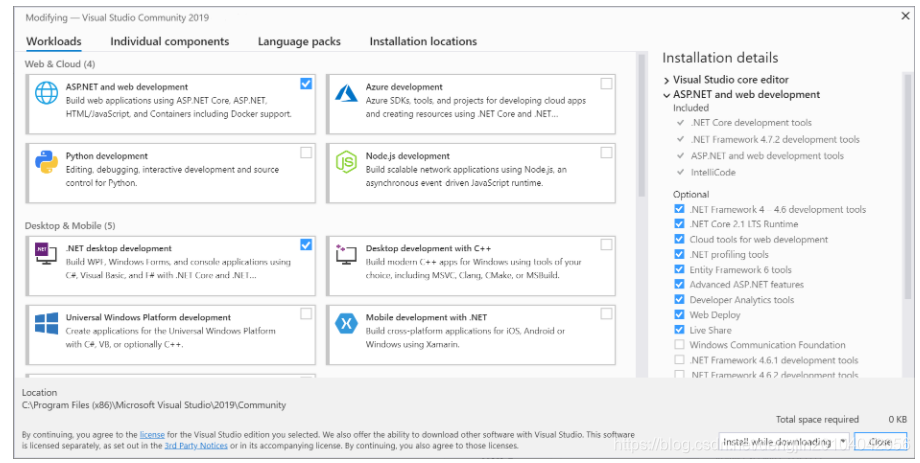The image size is (920, 463).
Task: Click the ASP.NET globe icon
Action: coord(46,93)
